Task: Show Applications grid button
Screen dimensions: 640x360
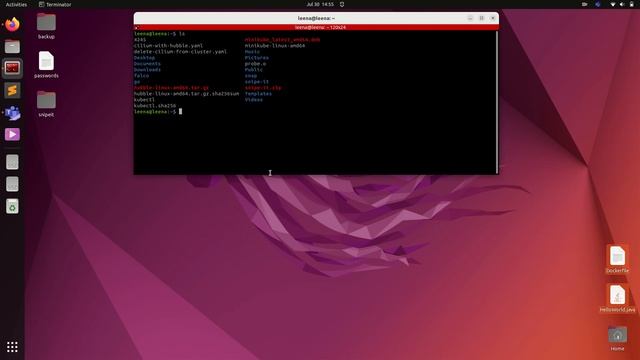Action: (12, 347)
